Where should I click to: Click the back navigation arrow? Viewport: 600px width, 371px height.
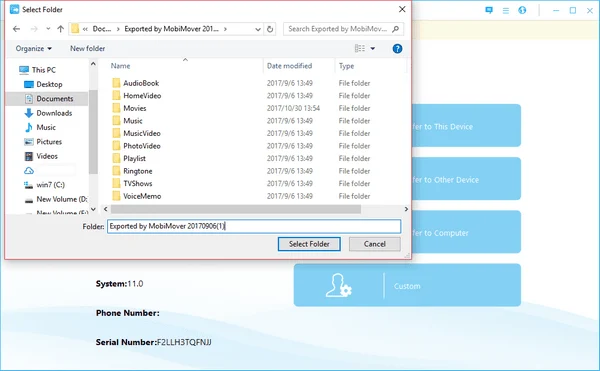(x=16, y=29)
